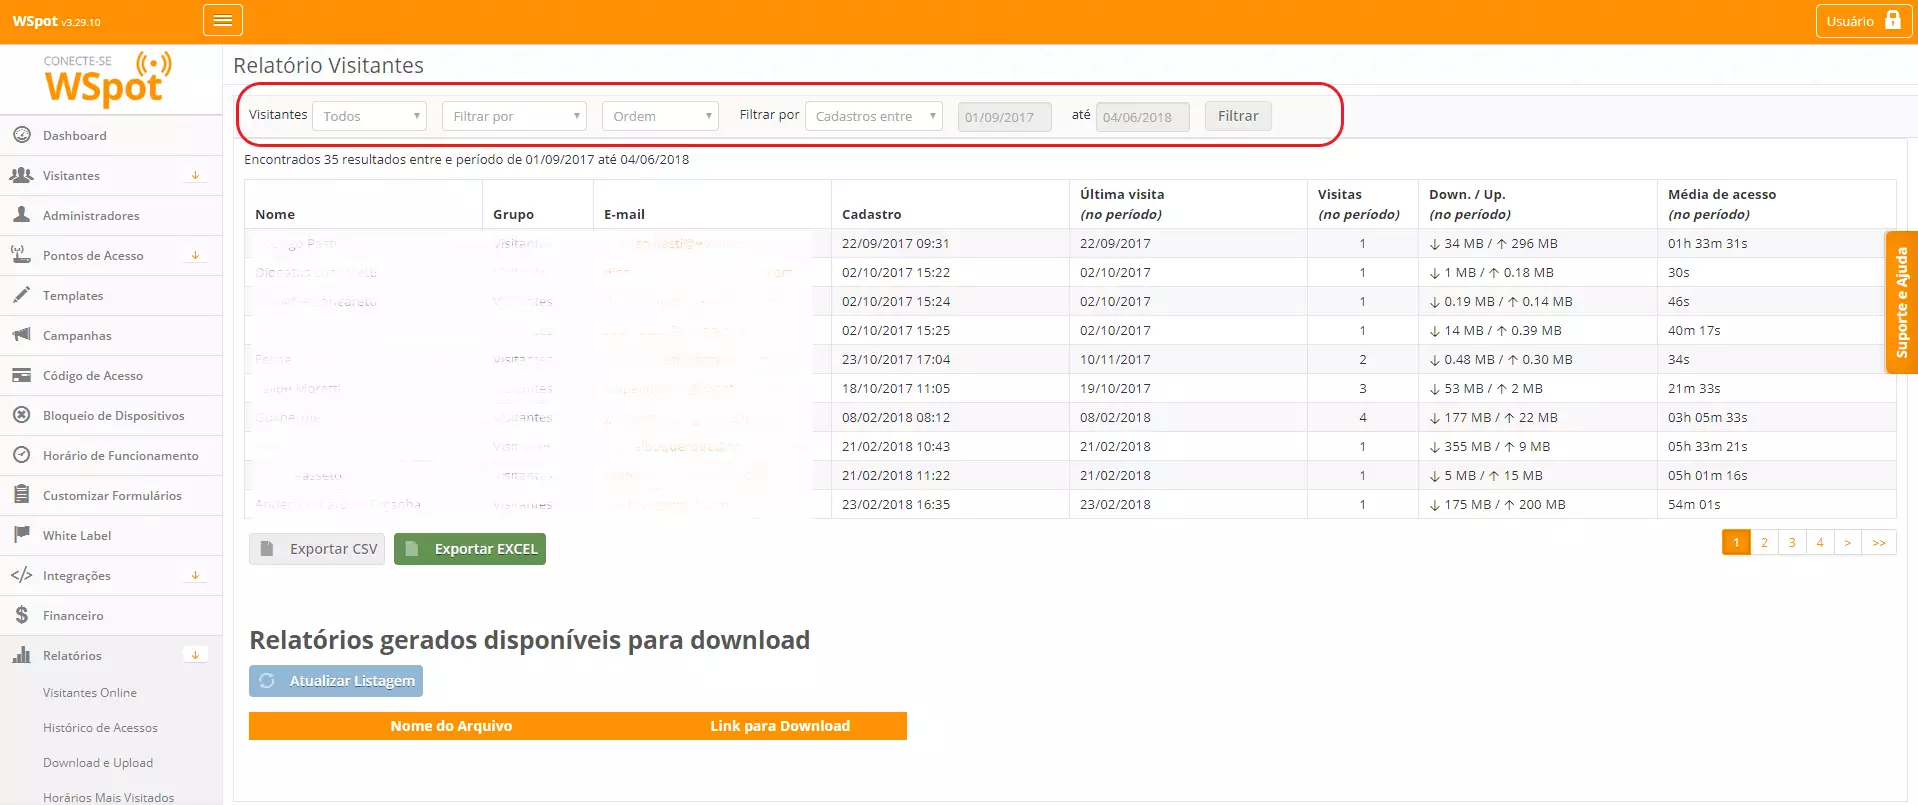
Task: Click Atualizar Listagem refresh button
Action: click(x=336, y=680)
